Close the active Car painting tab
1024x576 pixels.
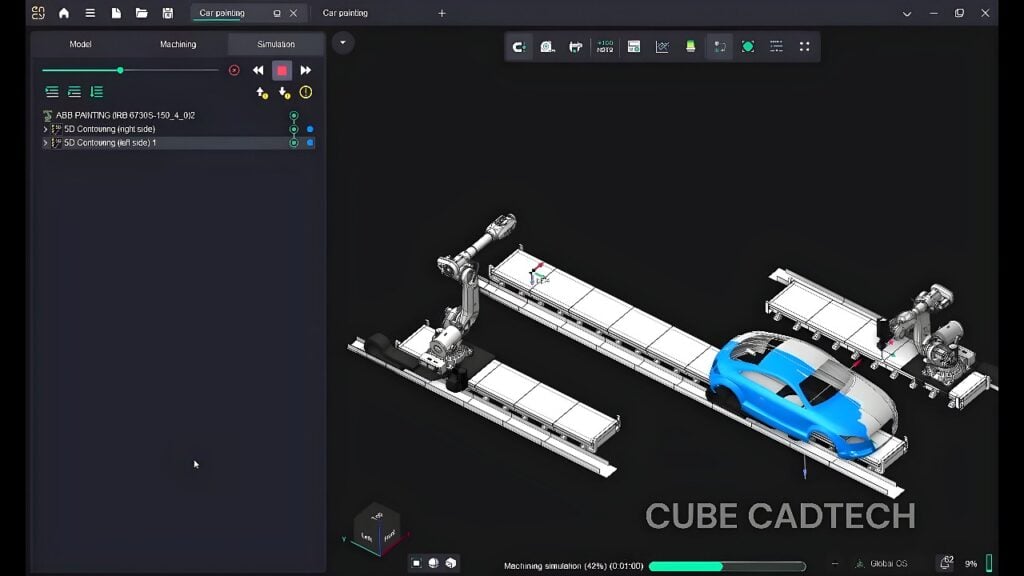(294, 13)
